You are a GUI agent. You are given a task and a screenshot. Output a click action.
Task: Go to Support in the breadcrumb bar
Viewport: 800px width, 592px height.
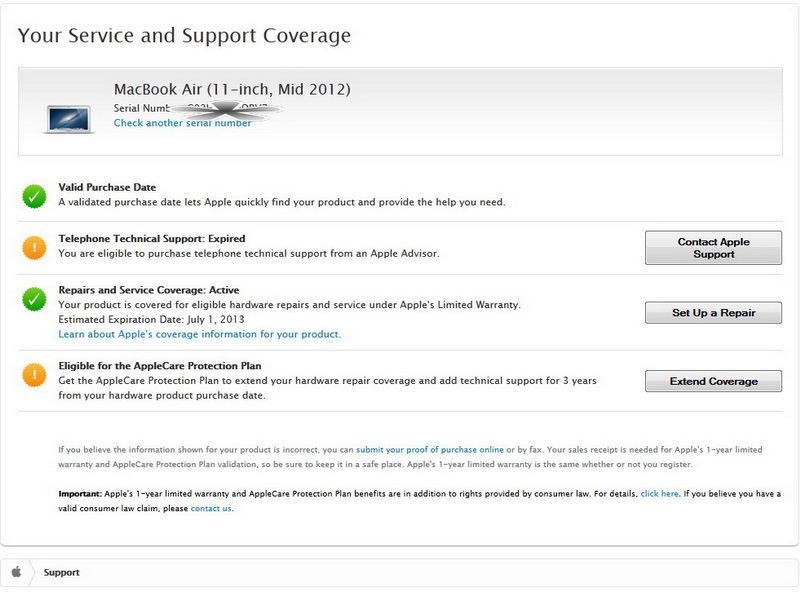(x=62, y=573)
